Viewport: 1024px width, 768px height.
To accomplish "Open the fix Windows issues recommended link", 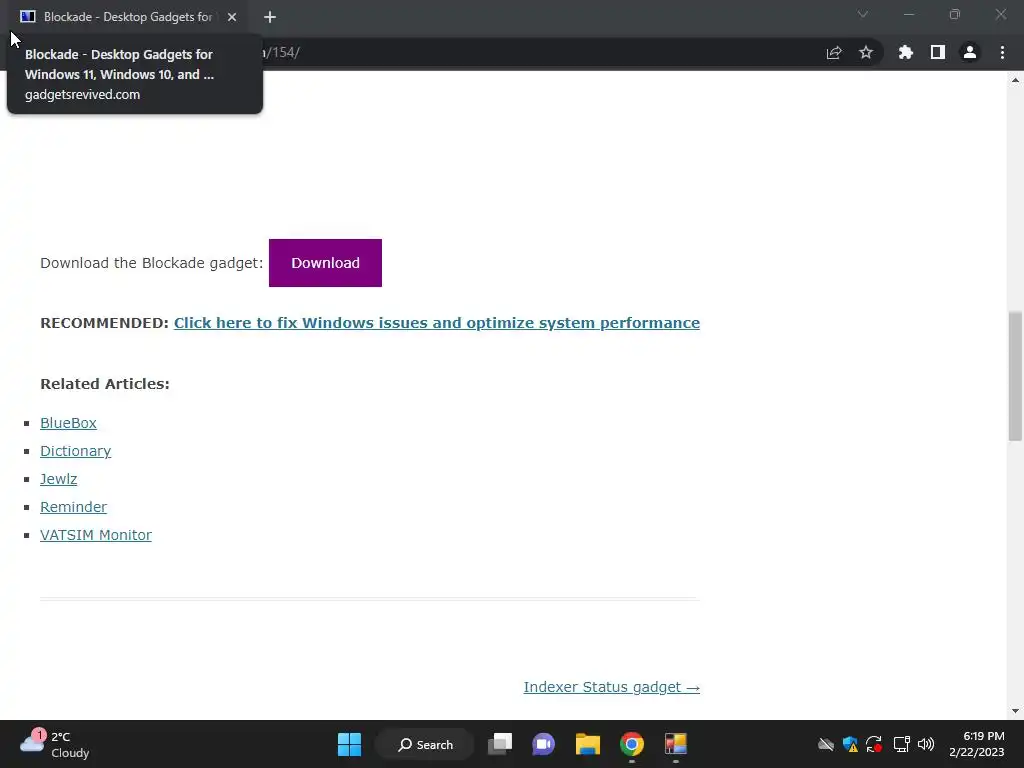I will 436,323.
